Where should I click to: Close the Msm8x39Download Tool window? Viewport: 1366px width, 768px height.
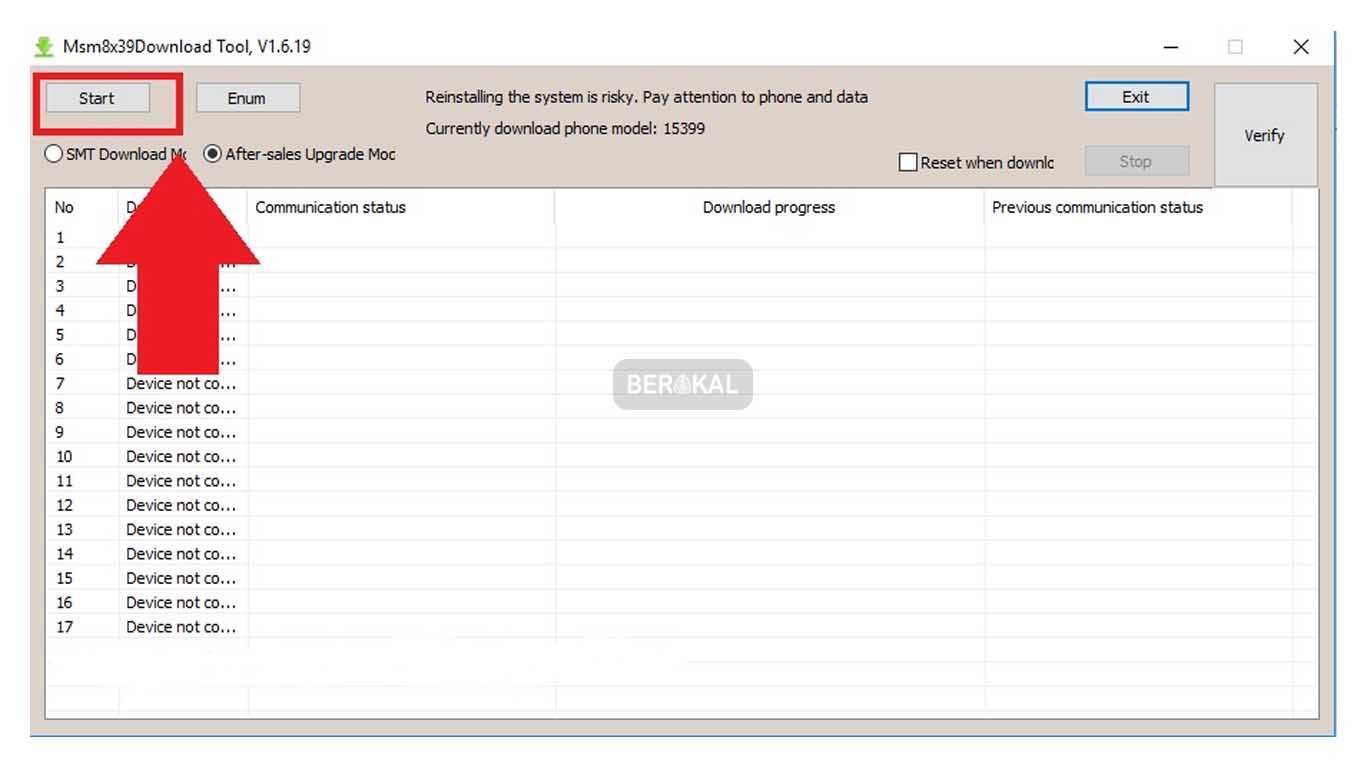[1301, 47]
